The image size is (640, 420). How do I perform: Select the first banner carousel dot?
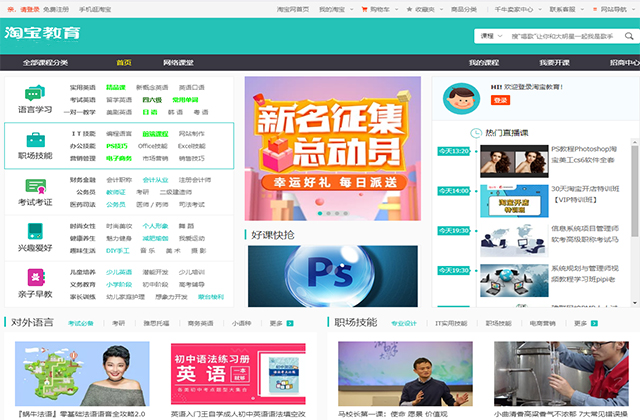320,213
